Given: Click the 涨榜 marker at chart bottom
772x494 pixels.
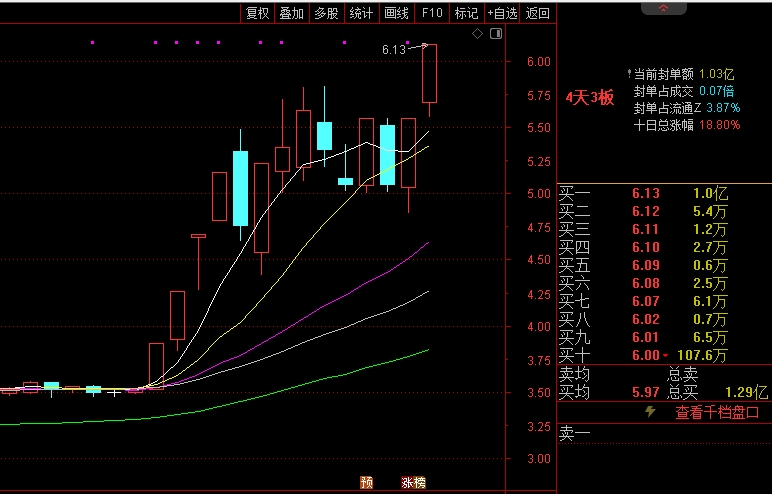Looking at the screenshot, I should (x=413, y=482).
